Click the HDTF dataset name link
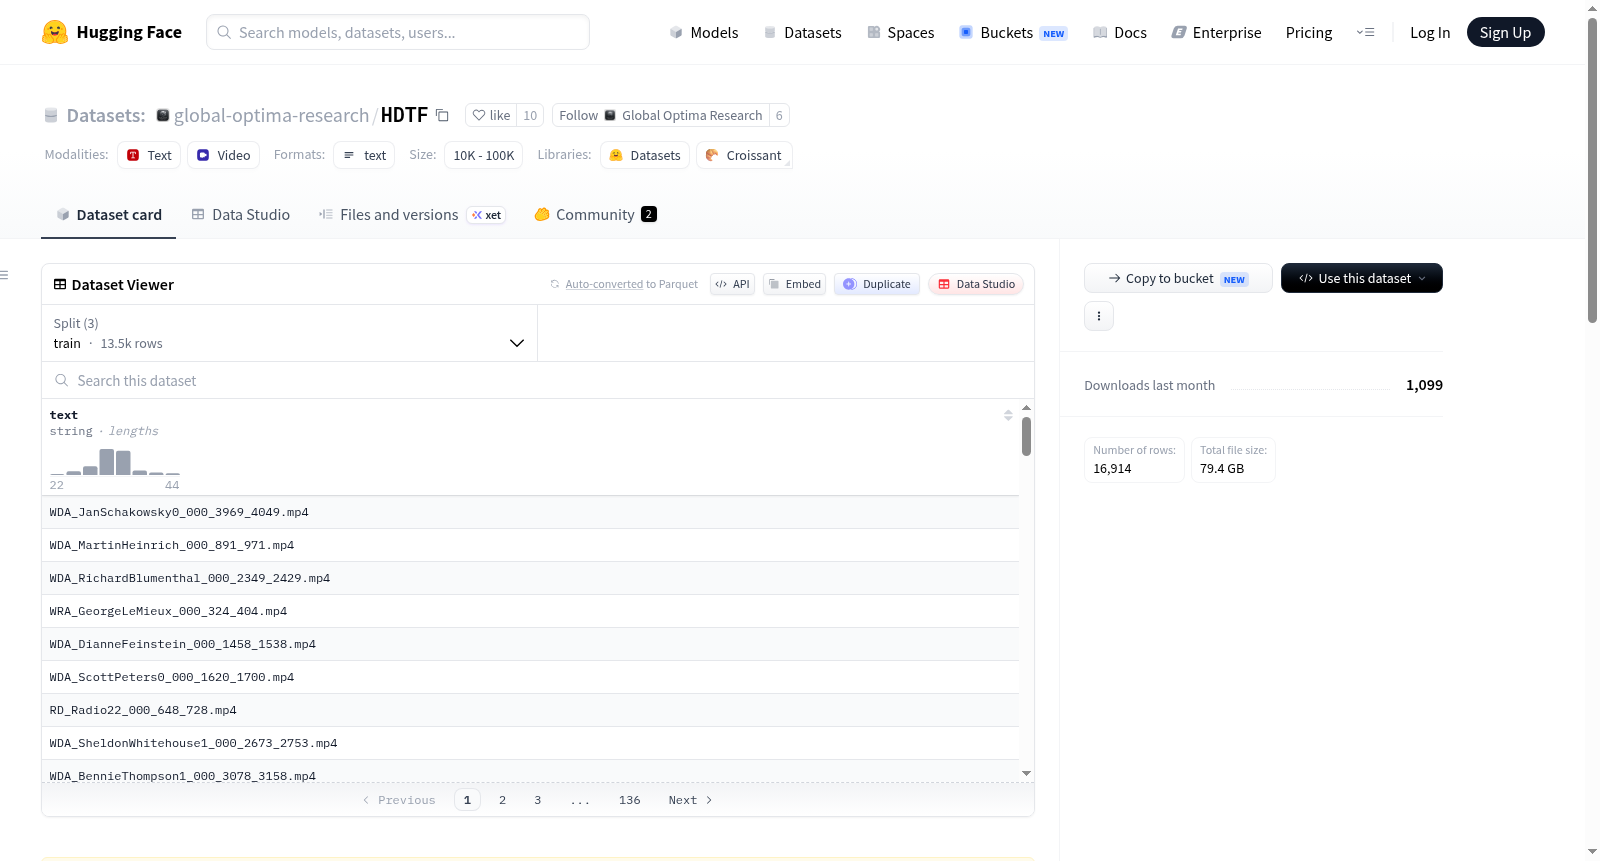Screen dimensions: 1600x861 [404, 115]
